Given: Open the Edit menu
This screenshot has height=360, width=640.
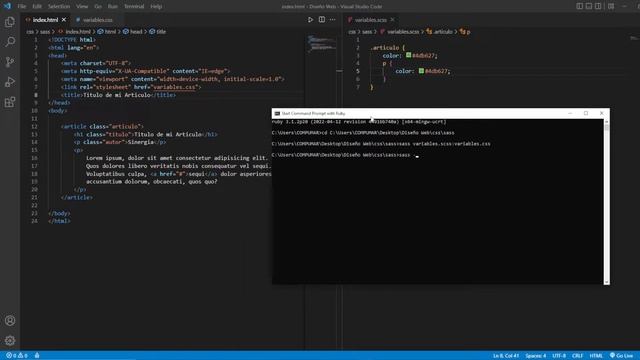Looking at the screenshot, I should tap(37, 6).
